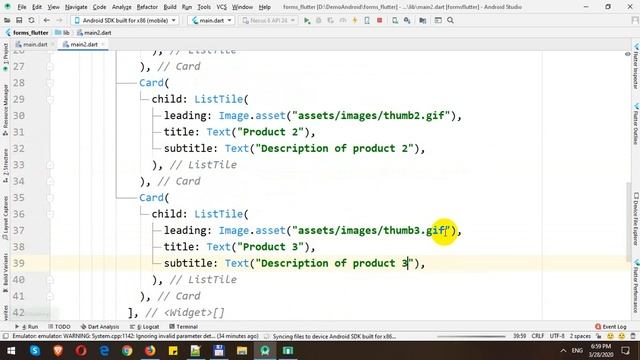This screenshot has width=640, height=360.
Task: Open the Layout Captures side panel
Action: pyautogui.click(x=5, y=218)
